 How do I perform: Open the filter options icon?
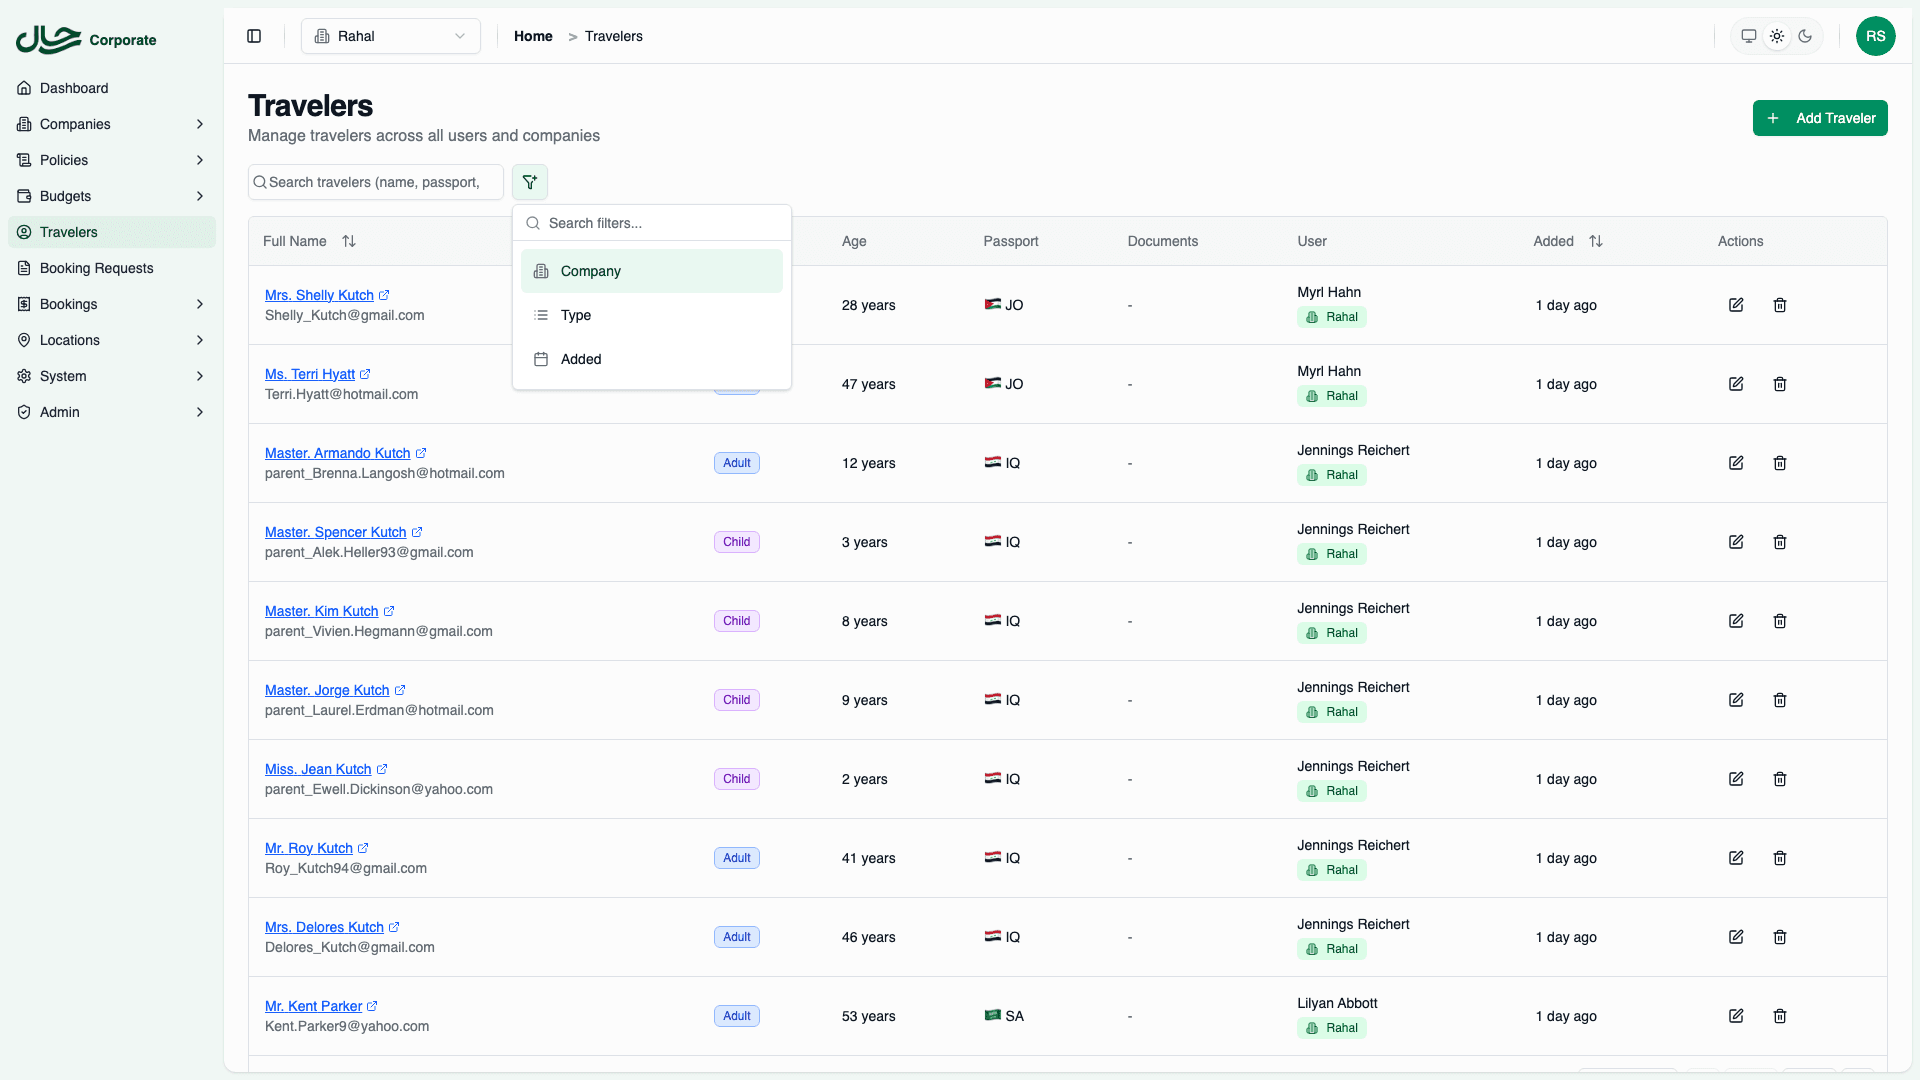pyautogui.click(x=530, y=182)
